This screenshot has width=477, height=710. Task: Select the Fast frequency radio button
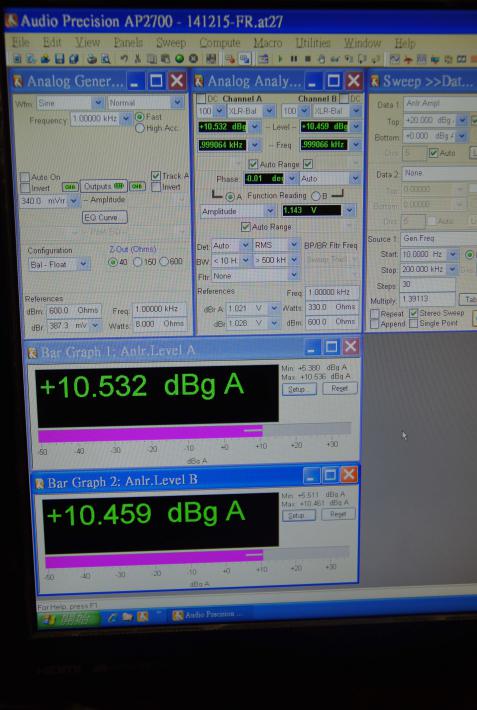point(140,117)
